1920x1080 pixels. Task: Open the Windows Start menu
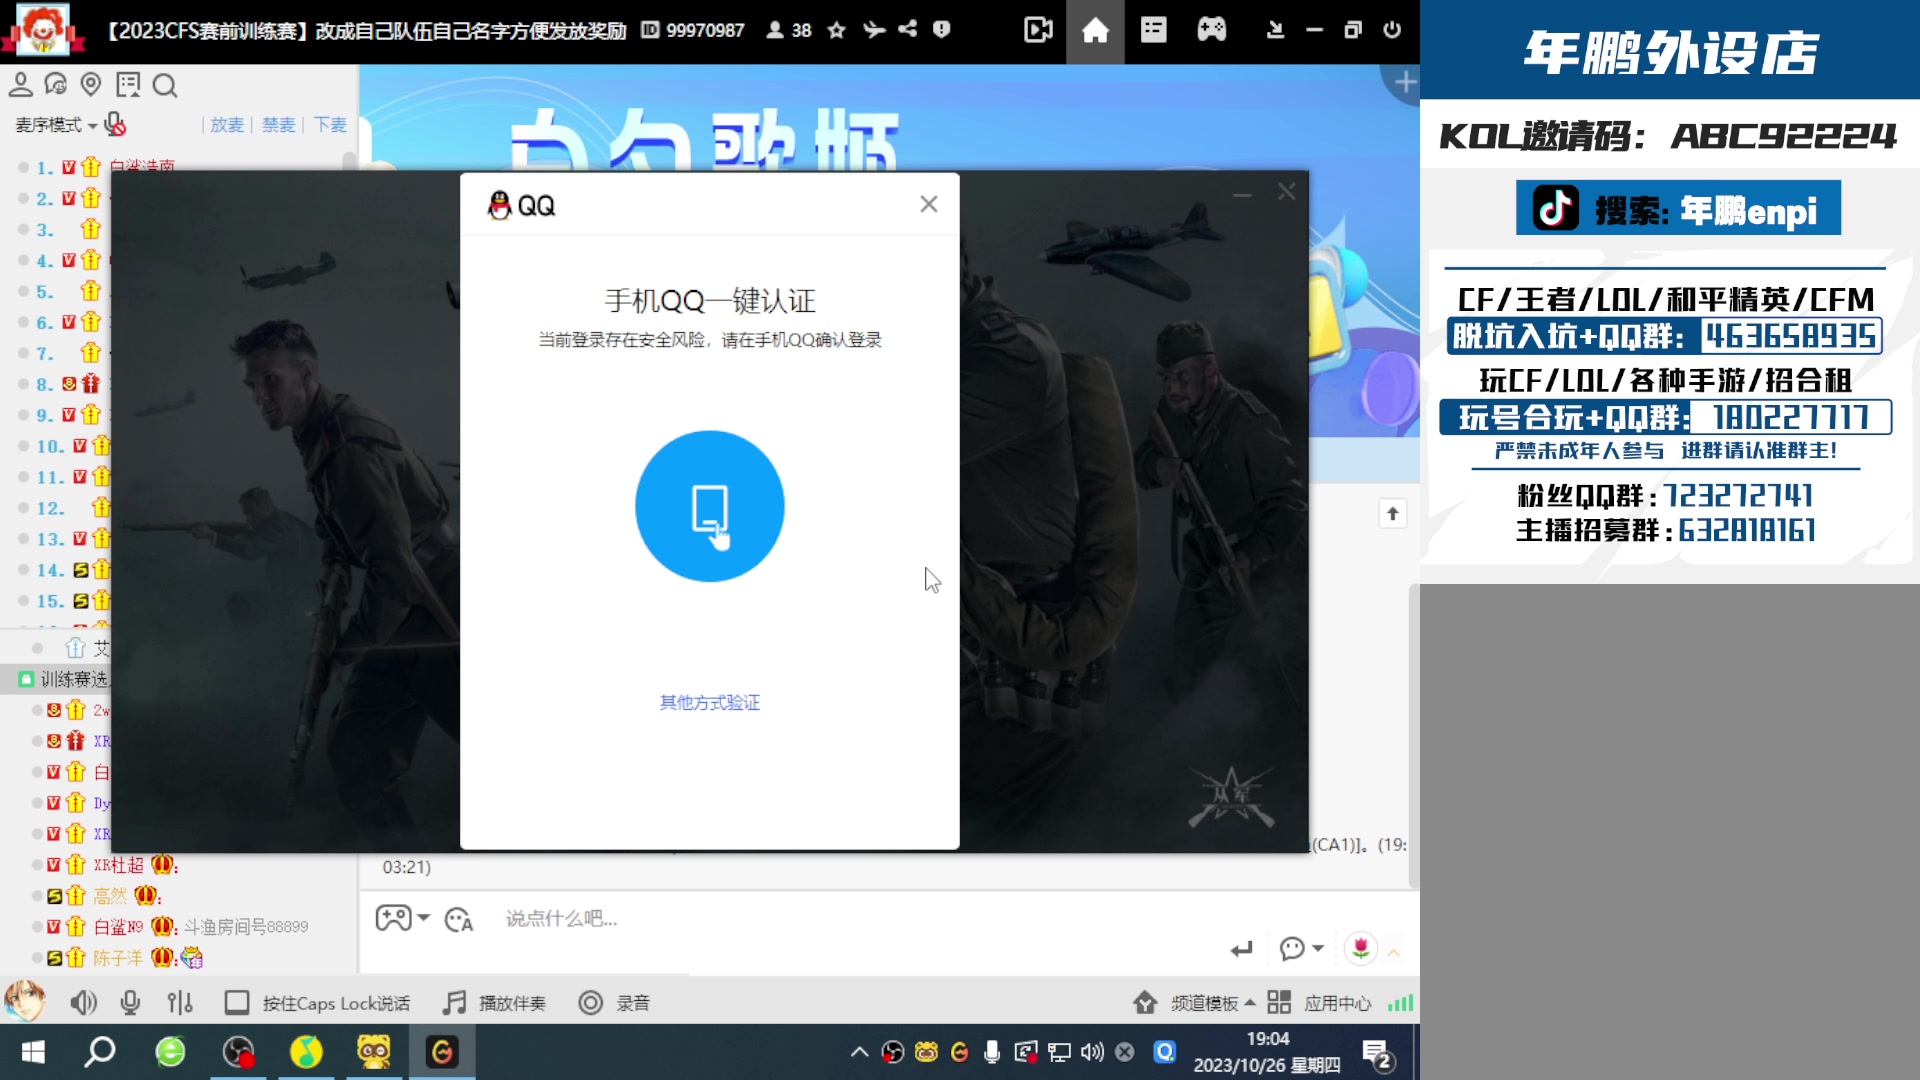[33, 1052]
